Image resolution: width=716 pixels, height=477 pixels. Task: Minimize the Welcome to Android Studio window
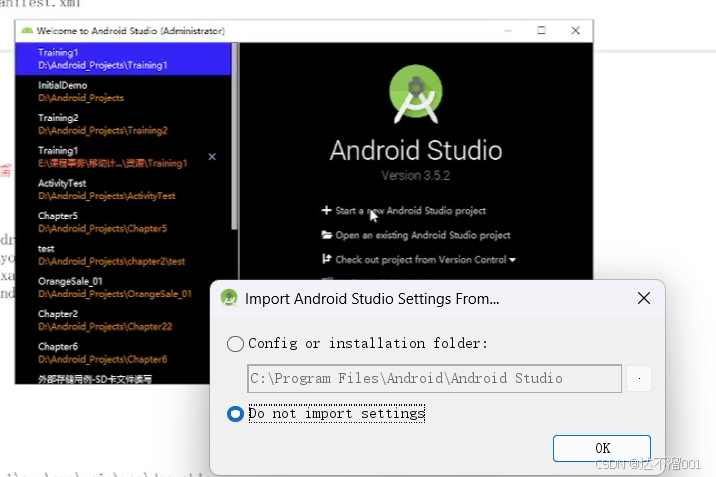pyautogui.click(x=508, y=31)
